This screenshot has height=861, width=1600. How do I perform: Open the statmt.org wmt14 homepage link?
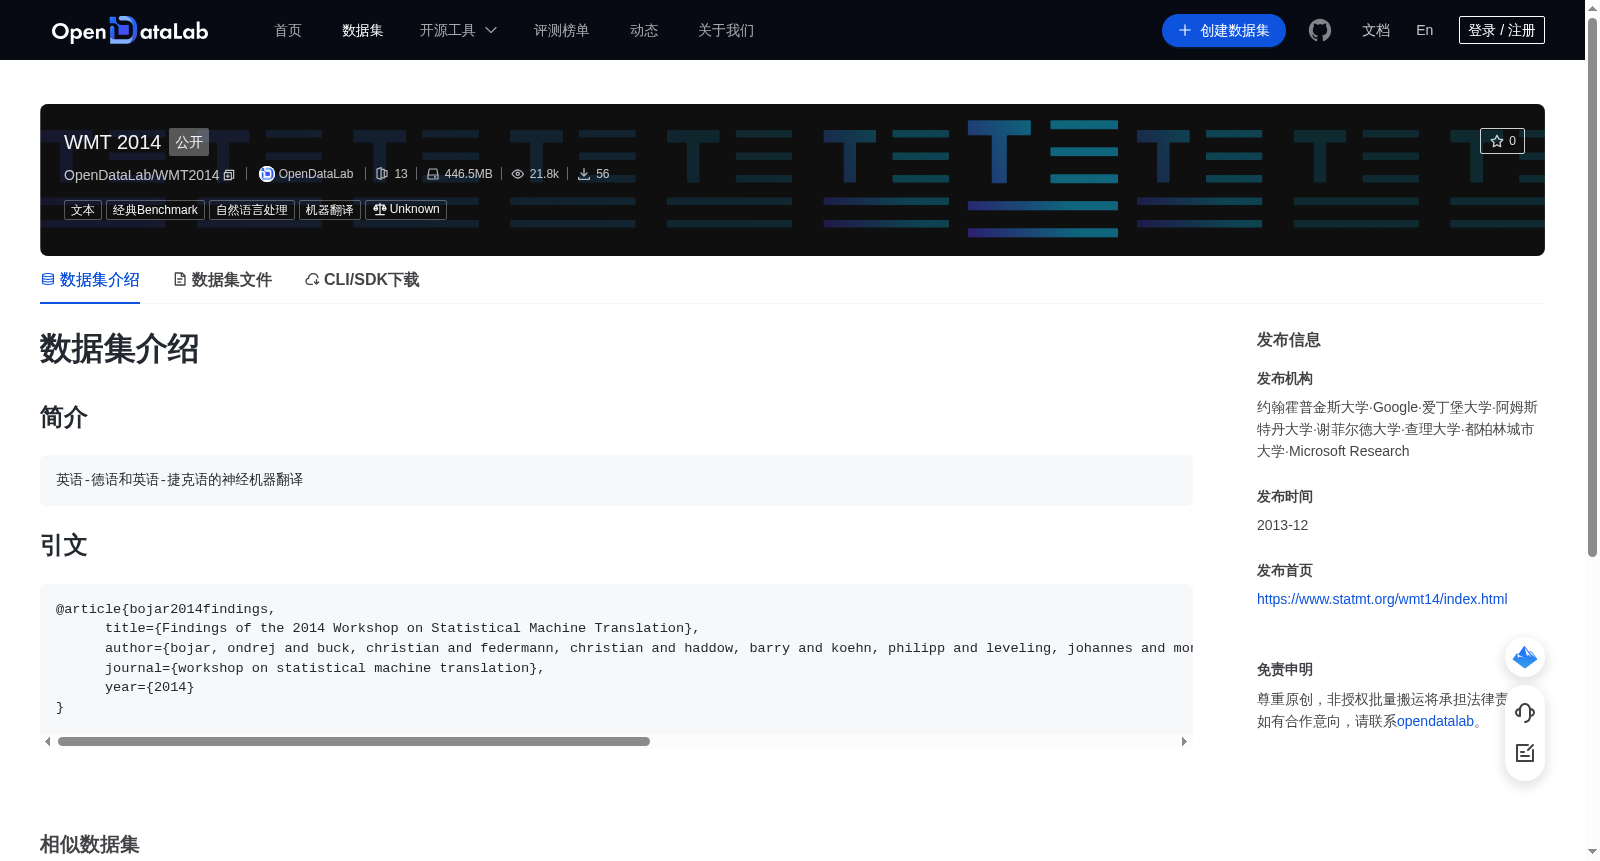pos(1382,599)
